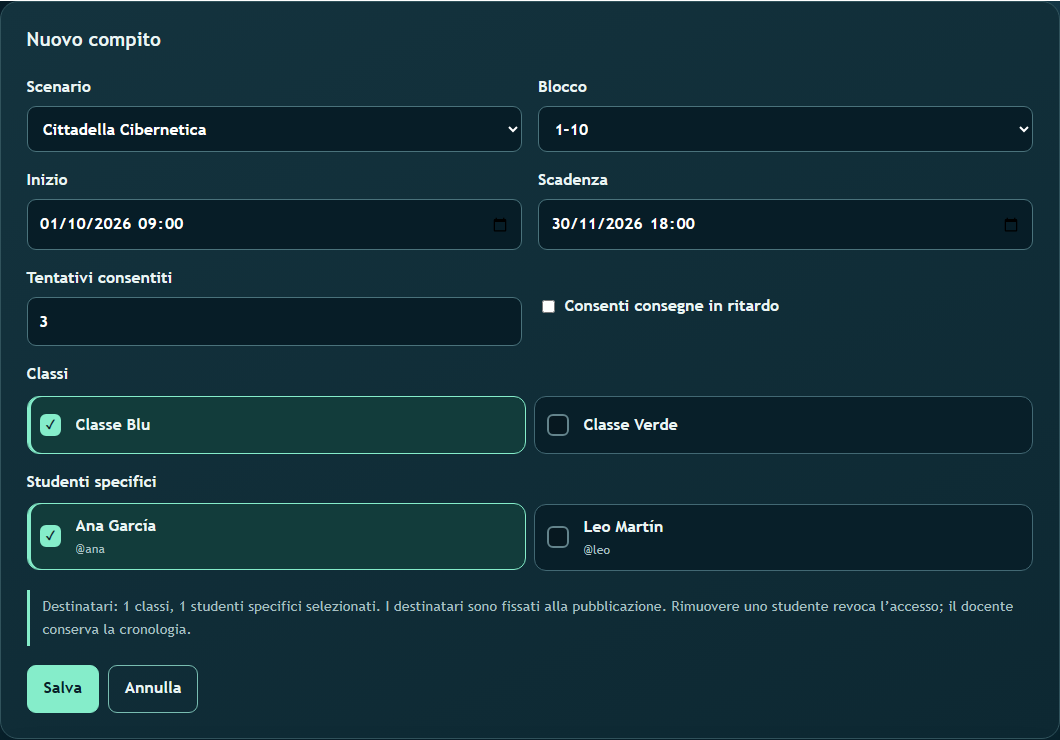Image resolution: width=1060 pixels, height=740 pixels.
Task: Select student Leo Martín checkbox
Action: point(558,537)
